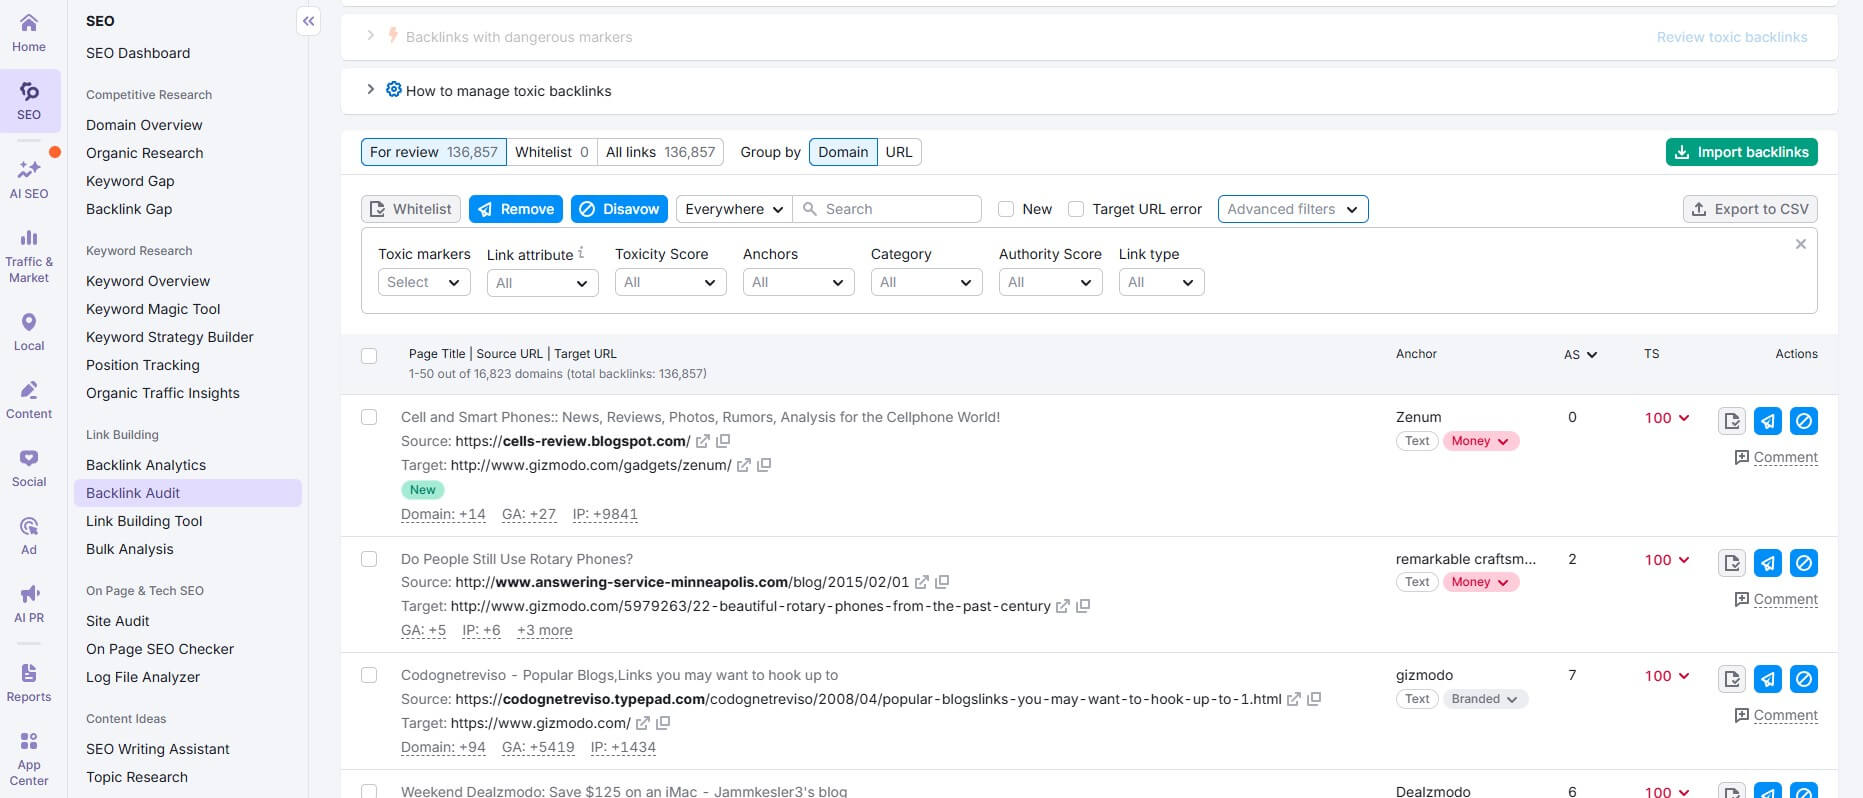1863x798 pixels.
Task: Close the advanced filters panel X
Action: tap(1801, 244)
